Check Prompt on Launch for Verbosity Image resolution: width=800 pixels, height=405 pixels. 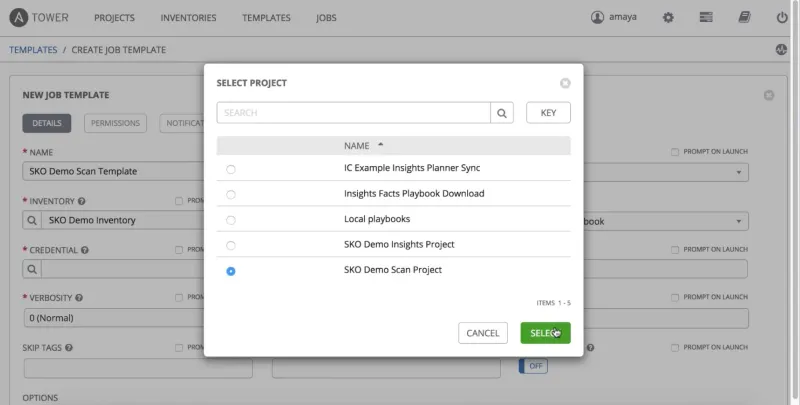tap(179, 297)
